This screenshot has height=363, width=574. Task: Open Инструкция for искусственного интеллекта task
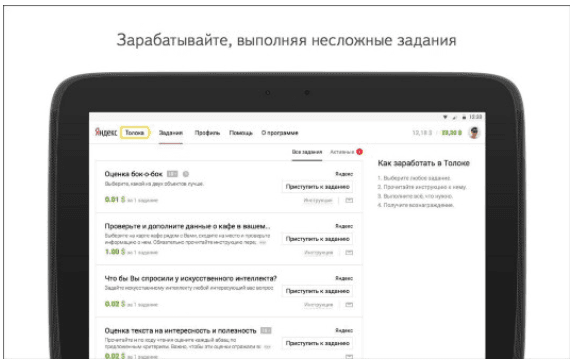318,305
